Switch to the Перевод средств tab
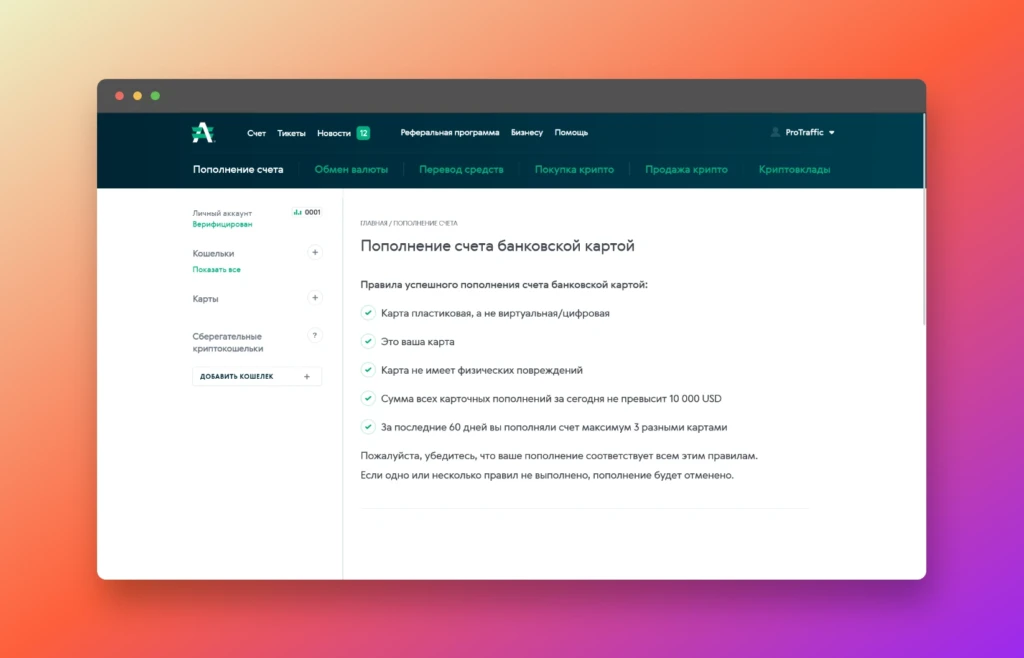The image size is (1024, 658). 461,170
